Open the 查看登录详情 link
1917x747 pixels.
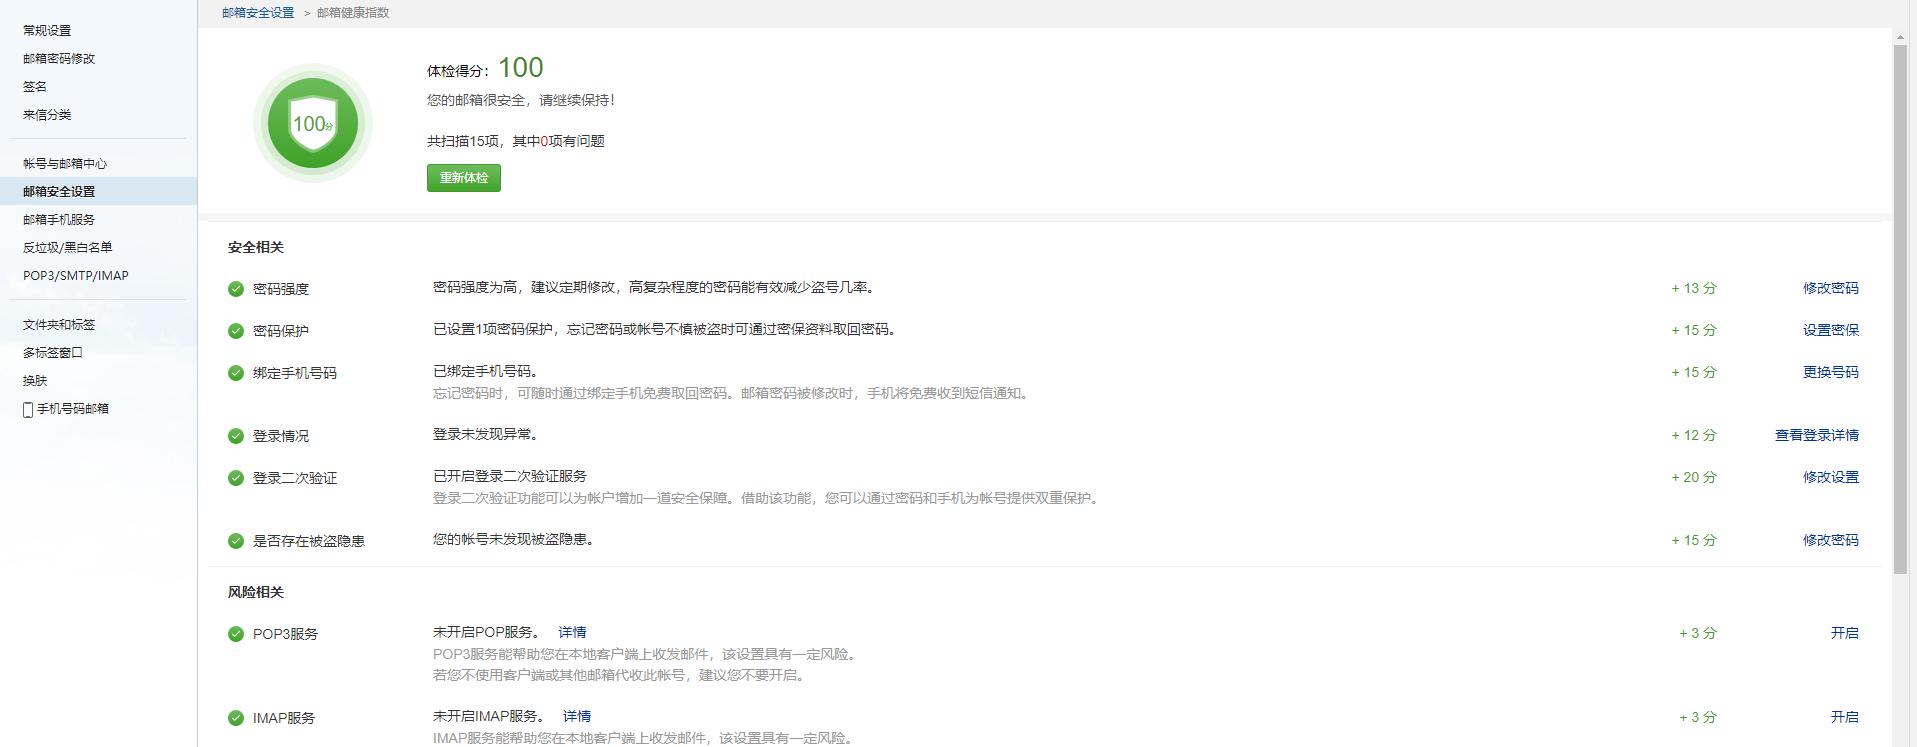[x=1816, y=435]
